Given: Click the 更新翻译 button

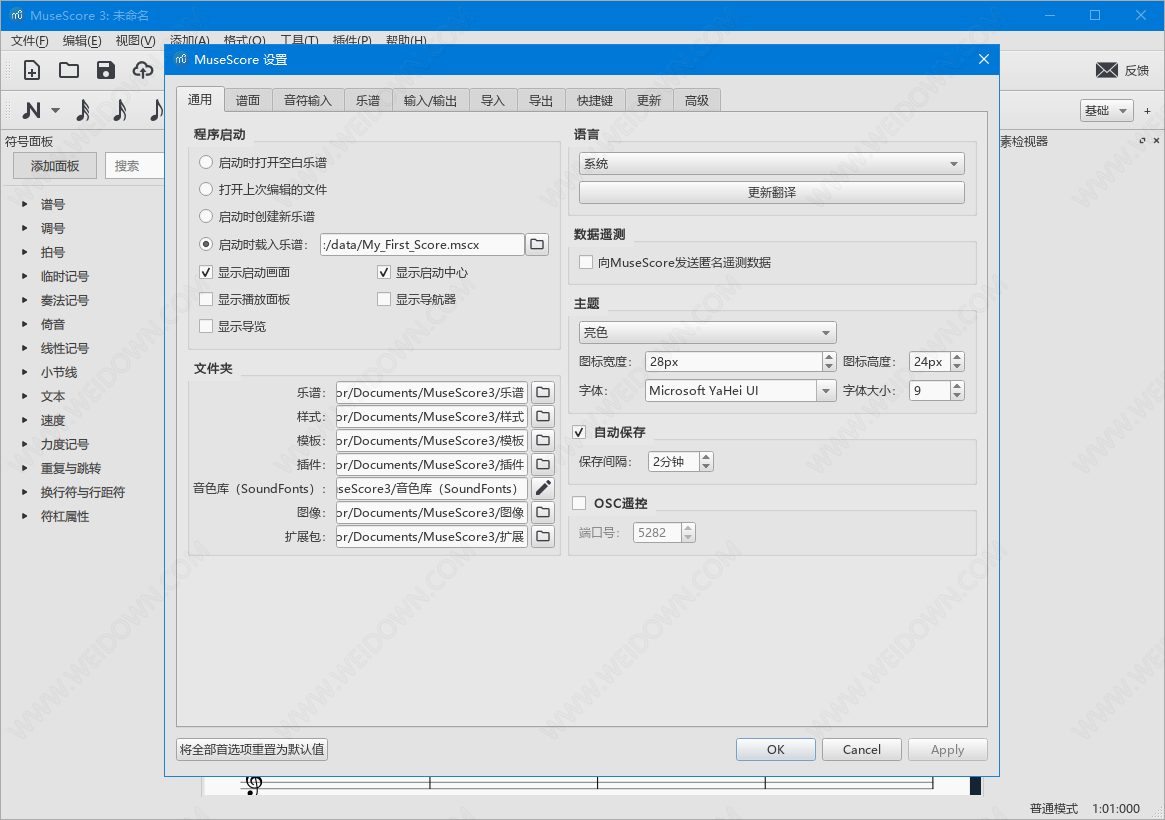Looking at the screenshot, I should pos(771,192).
